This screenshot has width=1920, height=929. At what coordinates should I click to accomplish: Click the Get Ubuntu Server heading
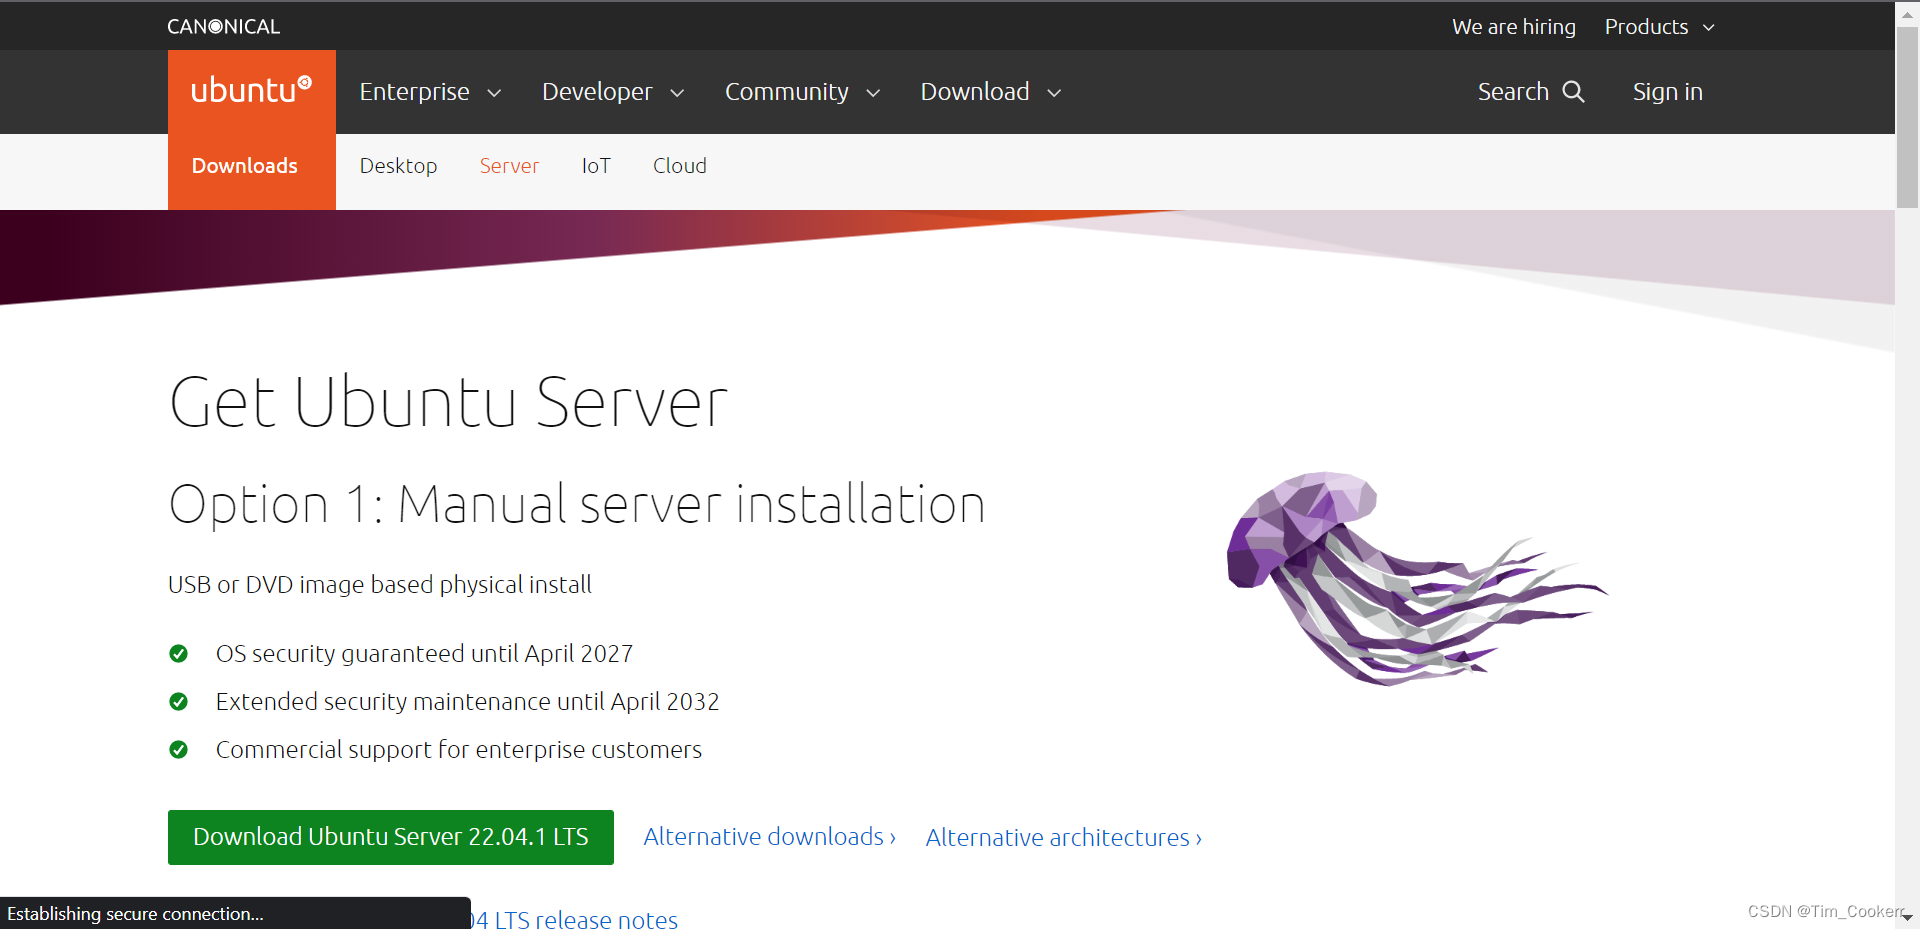449,402
